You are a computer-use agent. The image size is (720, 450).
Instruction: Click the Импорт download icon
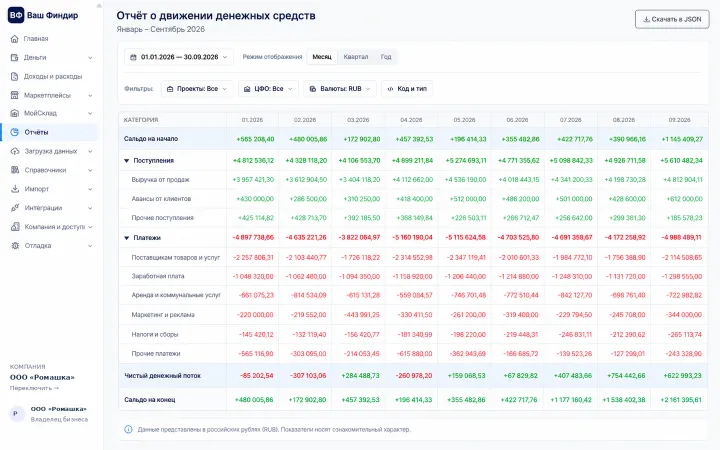(x=15, y=189)
